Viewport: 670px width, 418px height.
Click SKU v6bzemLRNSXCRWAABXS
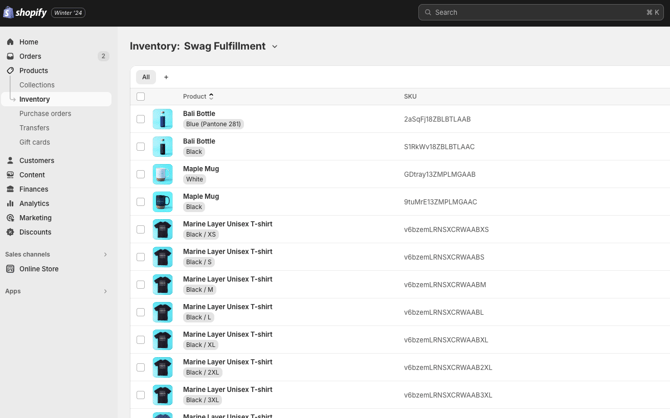[446, 230]
